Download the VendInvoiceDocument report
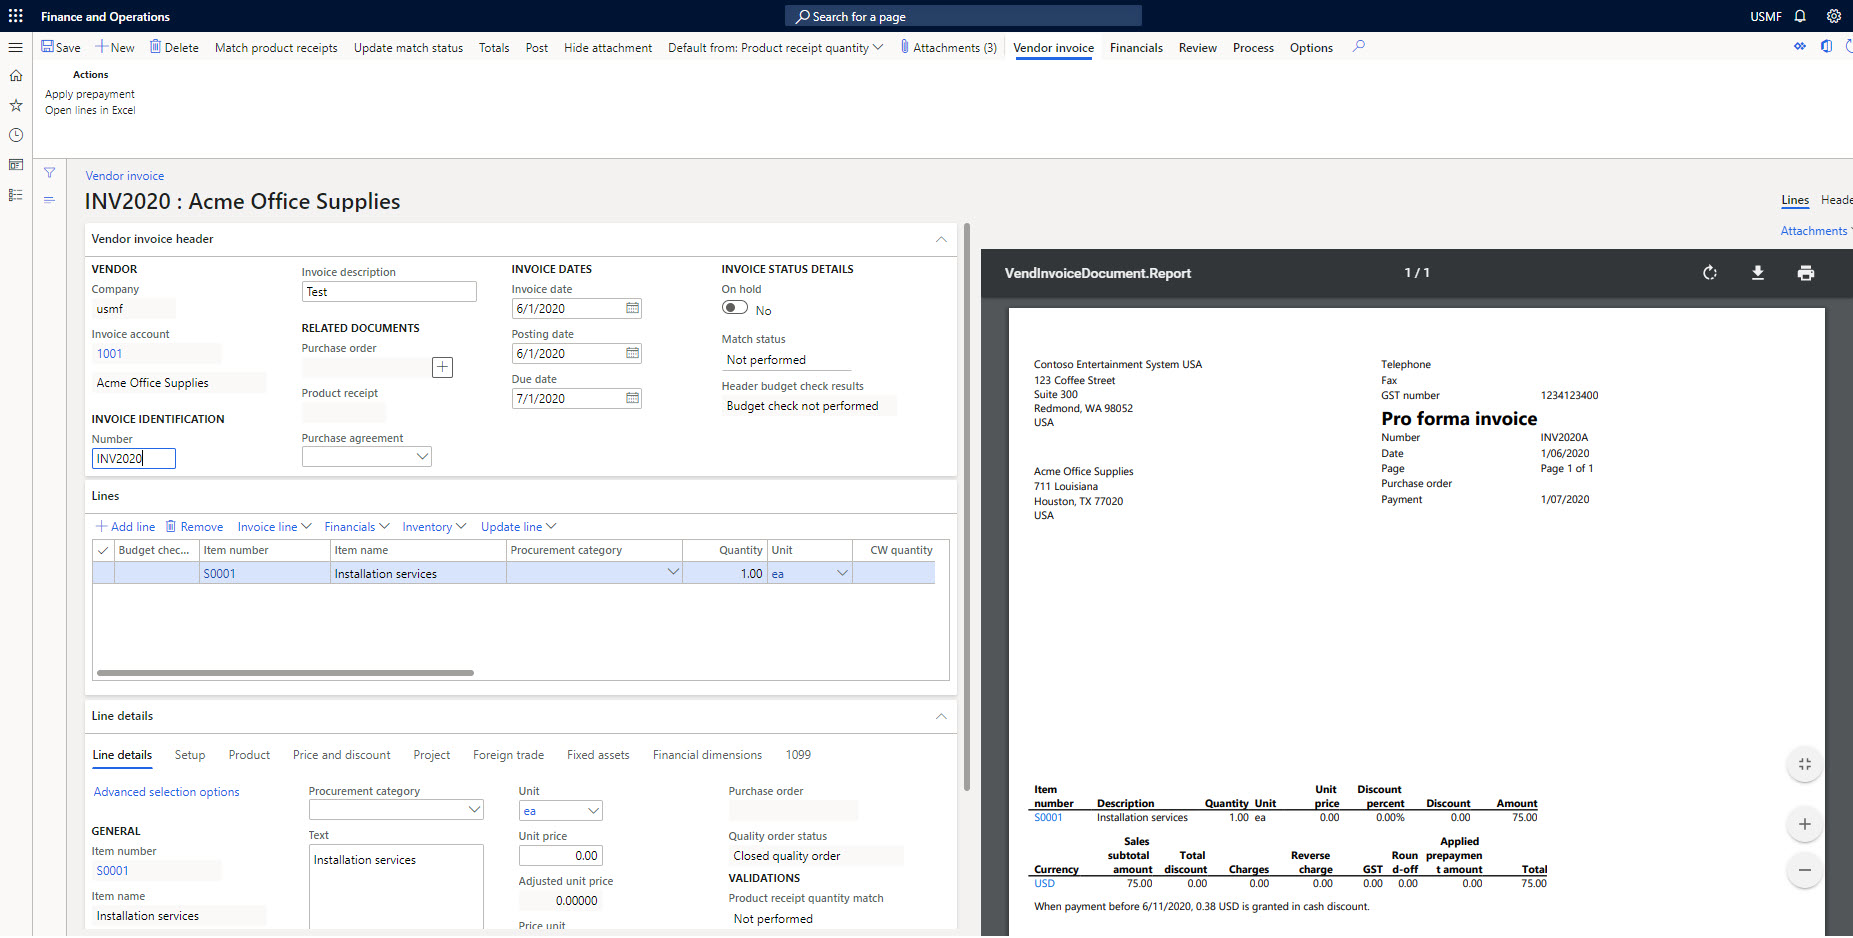 (x=1758, y=273)
